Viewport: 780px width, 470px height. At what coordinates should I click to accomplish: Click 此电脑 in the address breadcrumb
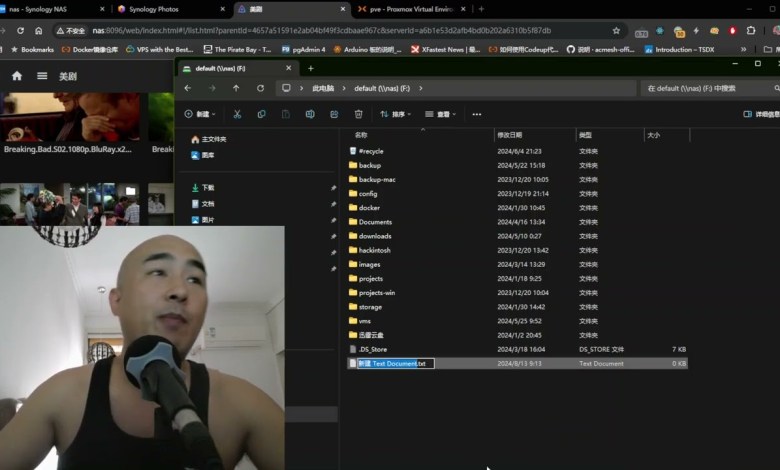[x=323, y=88]
